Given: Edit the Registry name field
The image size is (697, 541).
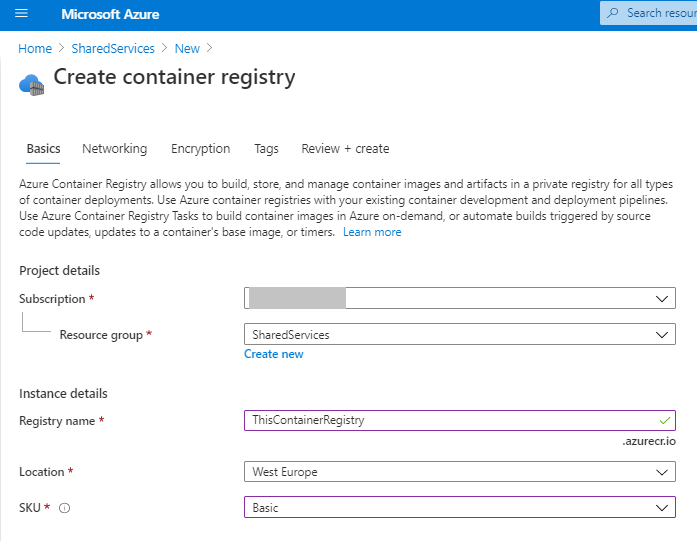Looking at the screenshot, I should (460, 420).
